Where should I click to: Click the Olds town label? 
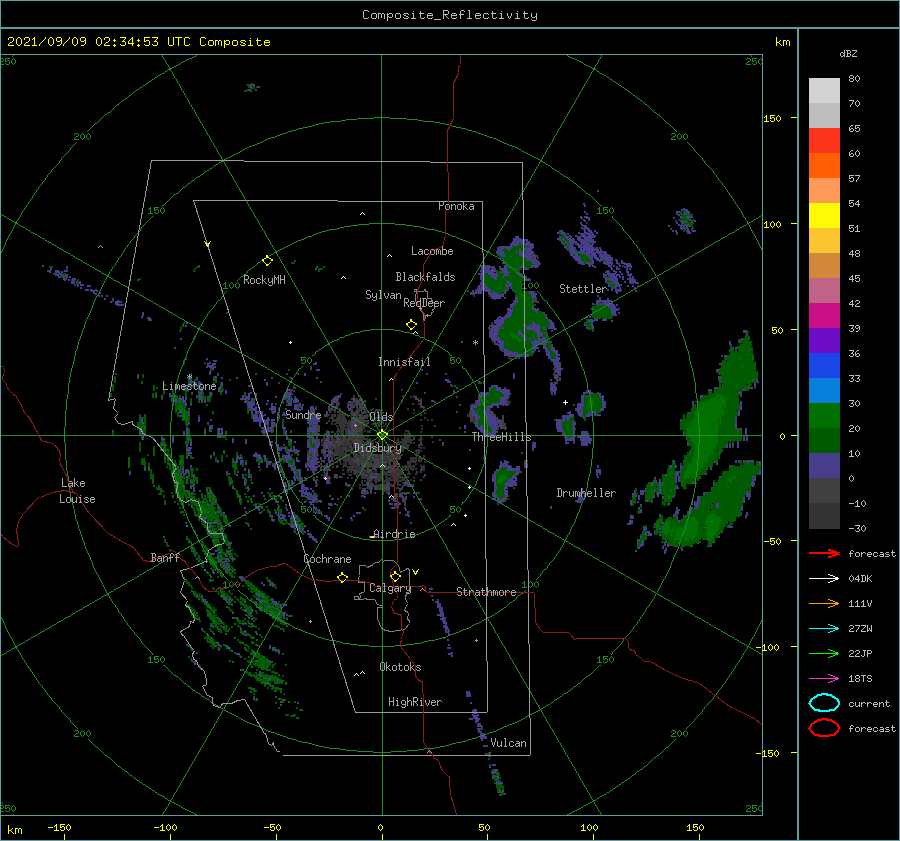click(381, 417)
